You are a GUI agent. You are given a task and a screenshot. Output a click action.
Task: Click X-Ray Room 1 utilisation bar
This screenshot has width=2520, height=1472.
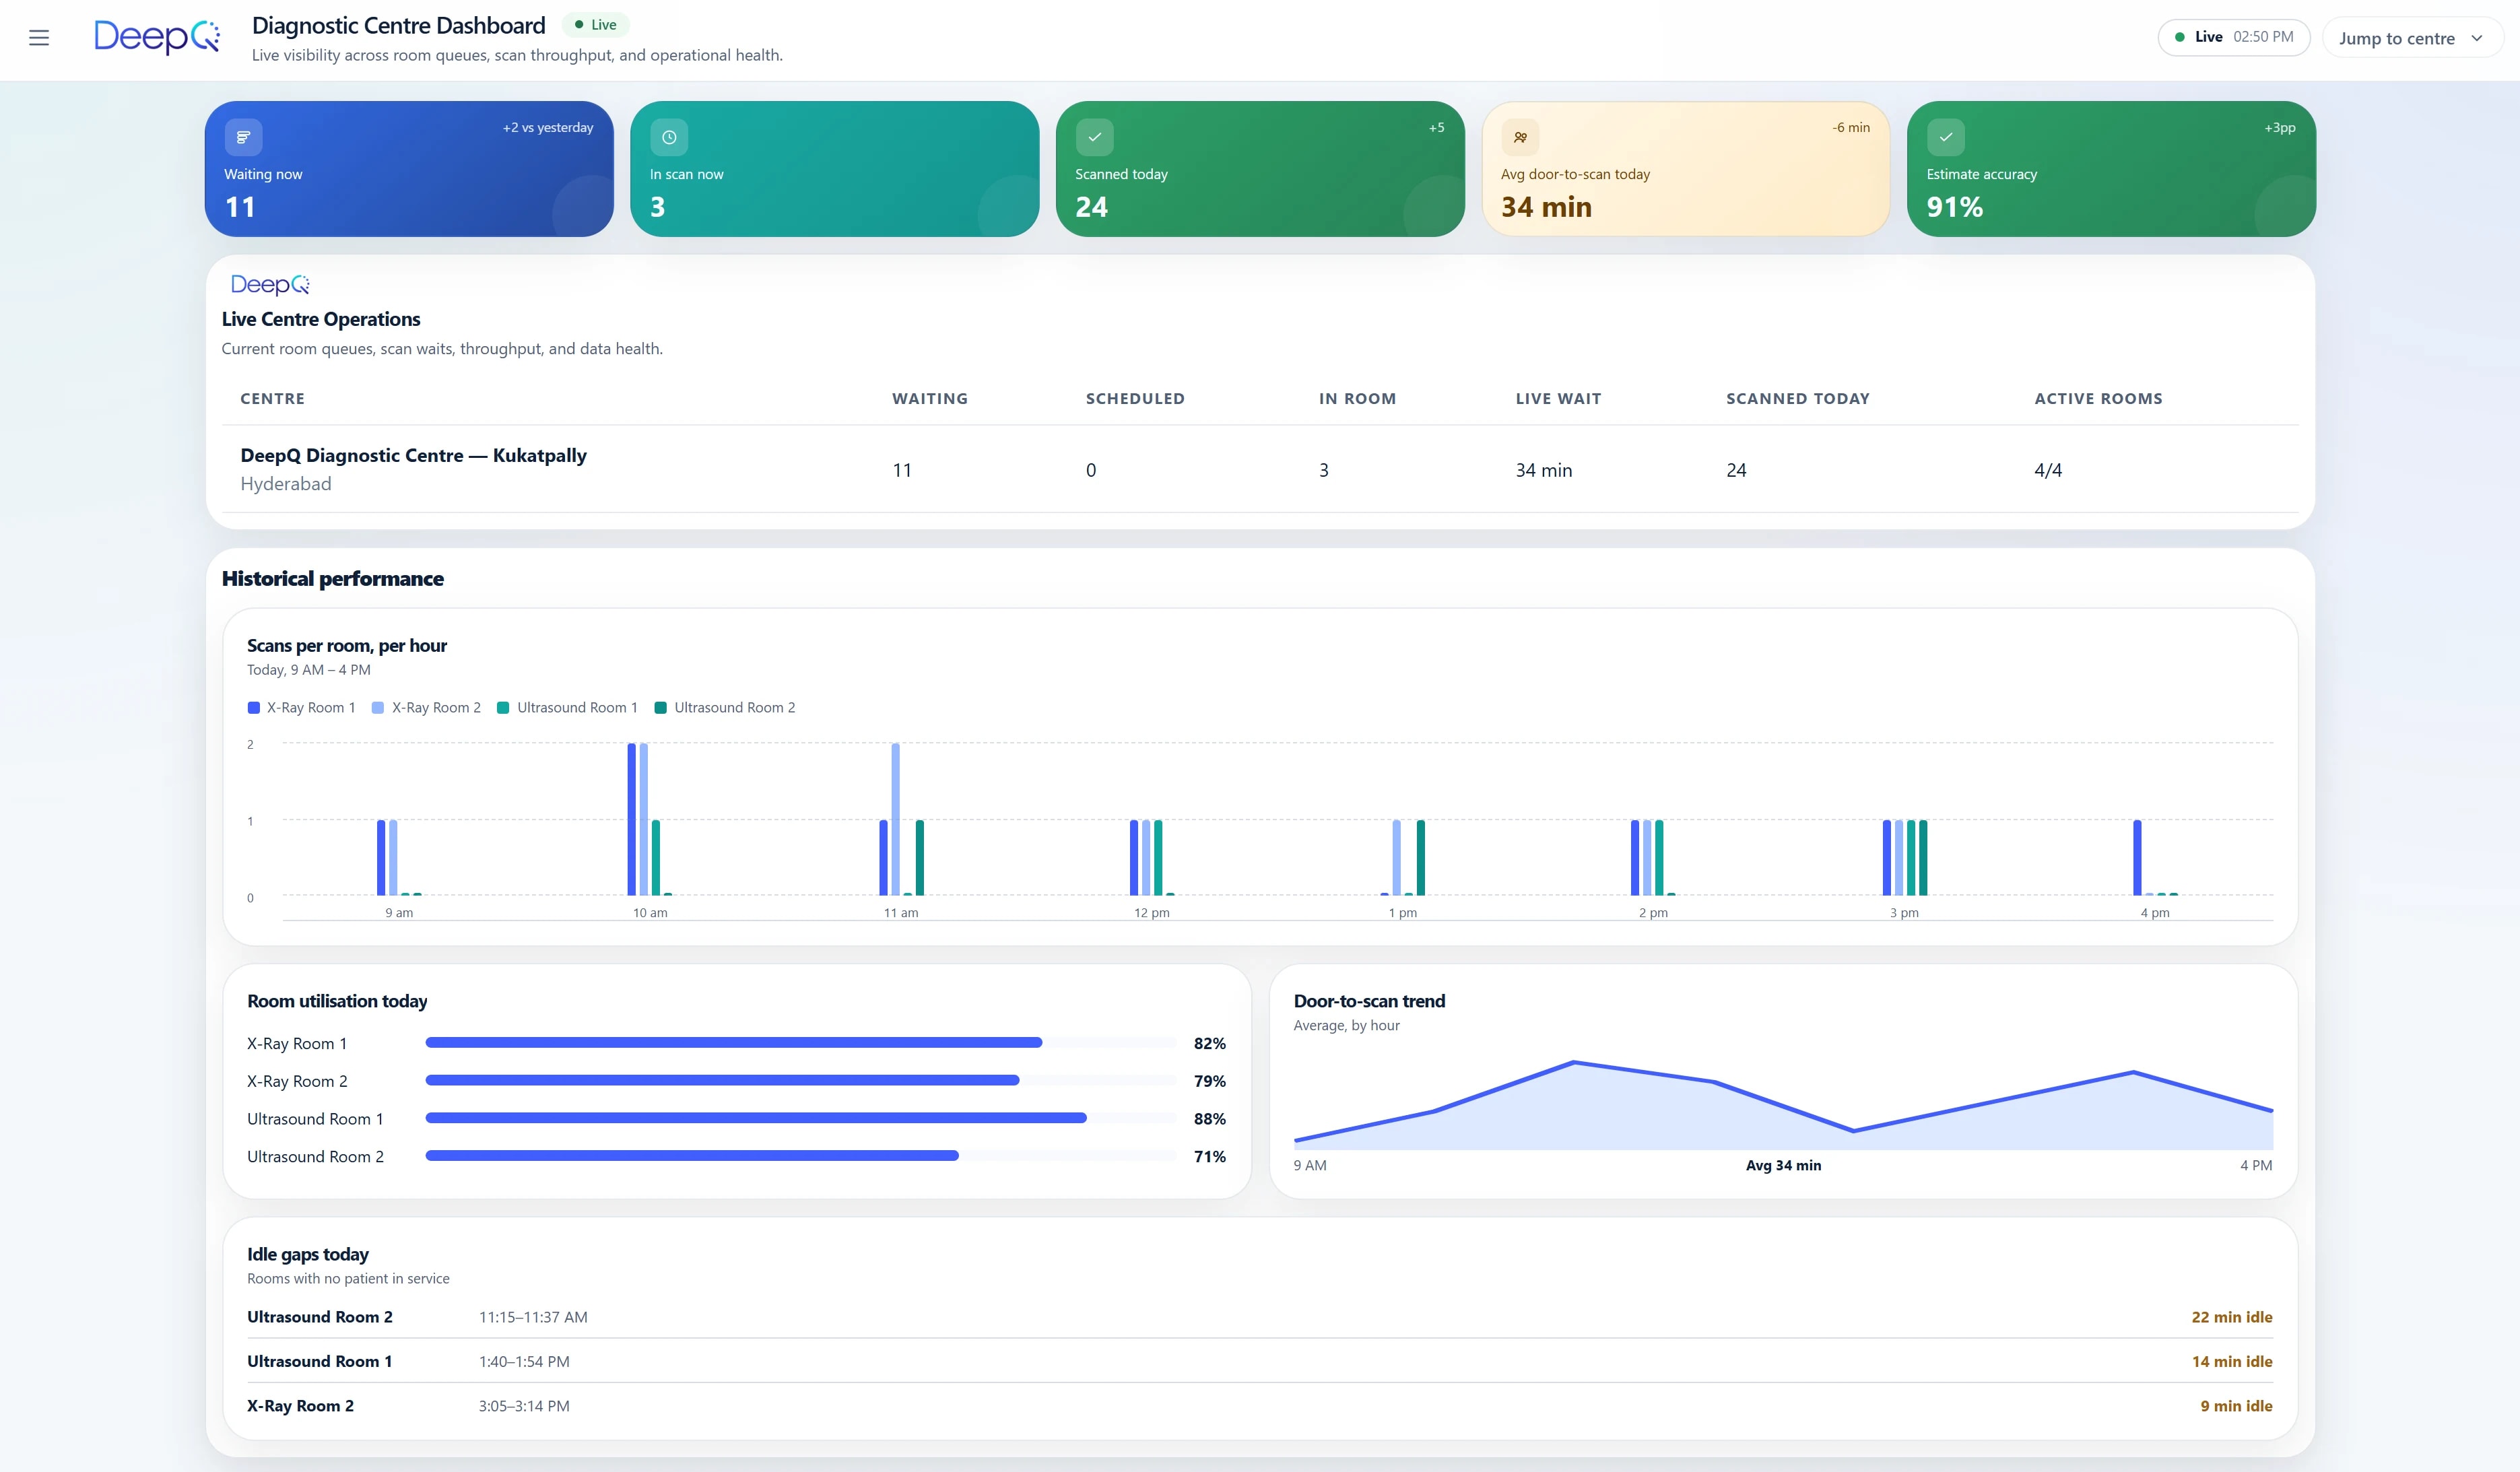801,1043
